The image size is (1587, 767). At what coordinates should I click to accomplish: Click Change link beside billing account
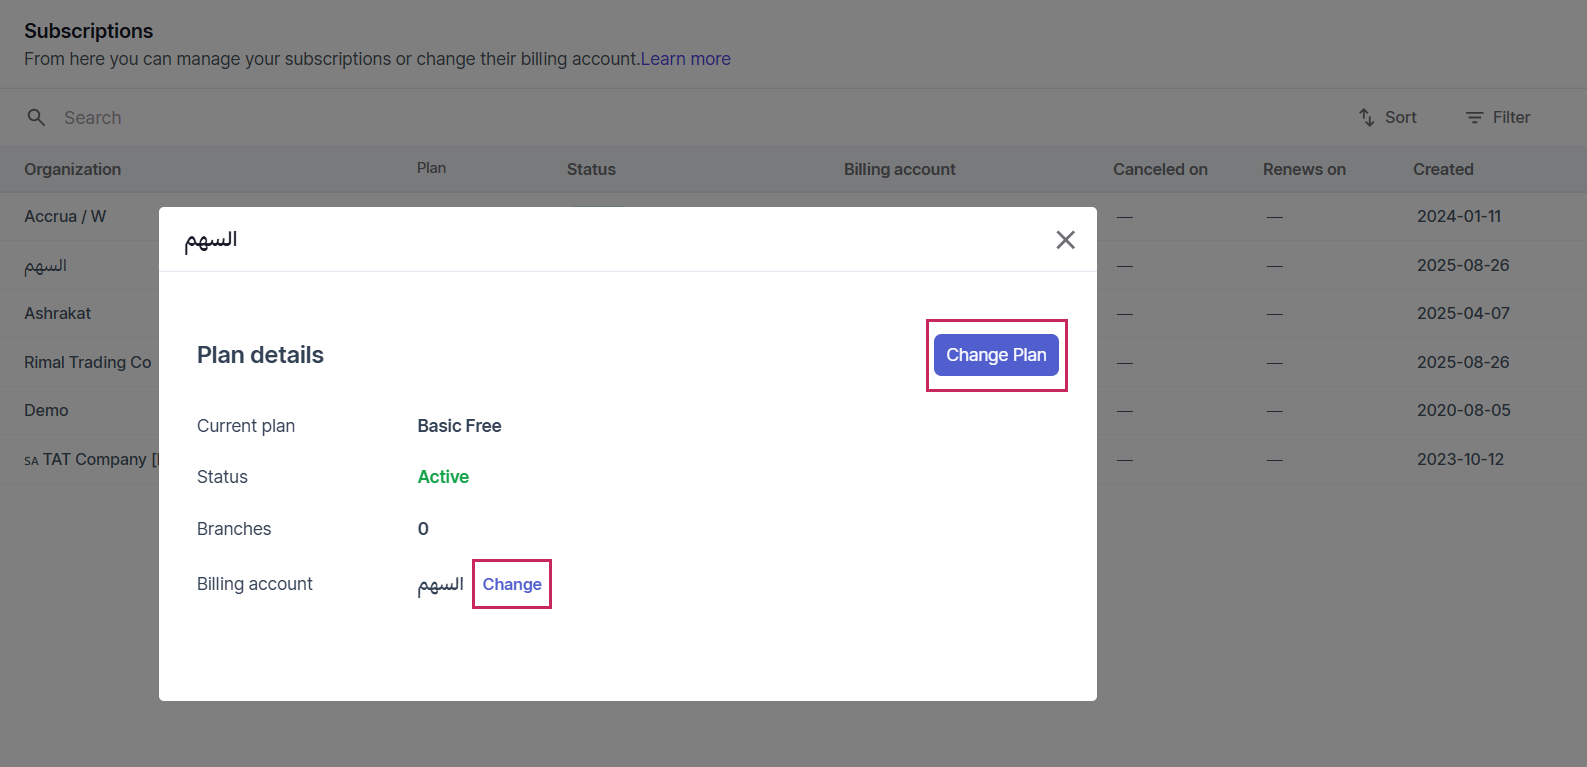(x=512, y=584)
